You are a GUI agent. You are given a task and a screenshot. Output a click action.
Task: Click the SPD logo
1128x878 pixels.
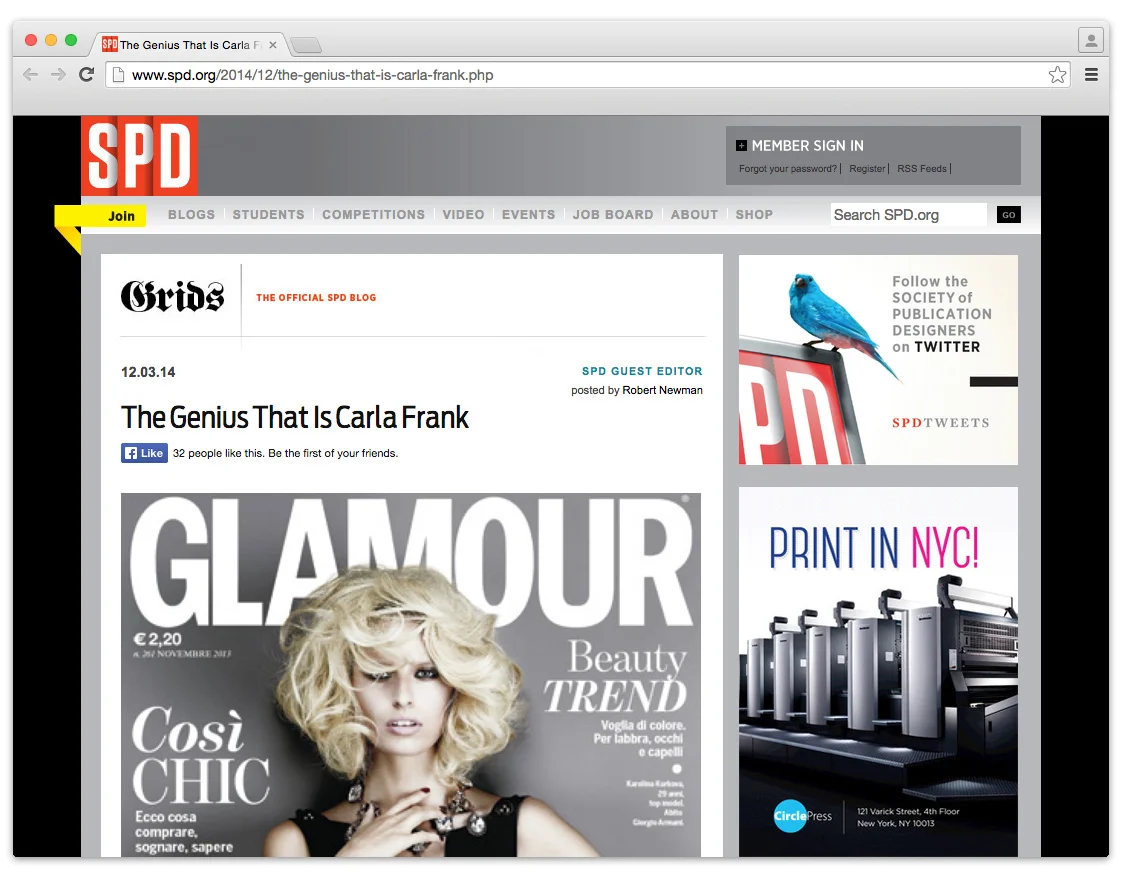tap(139, 155)
